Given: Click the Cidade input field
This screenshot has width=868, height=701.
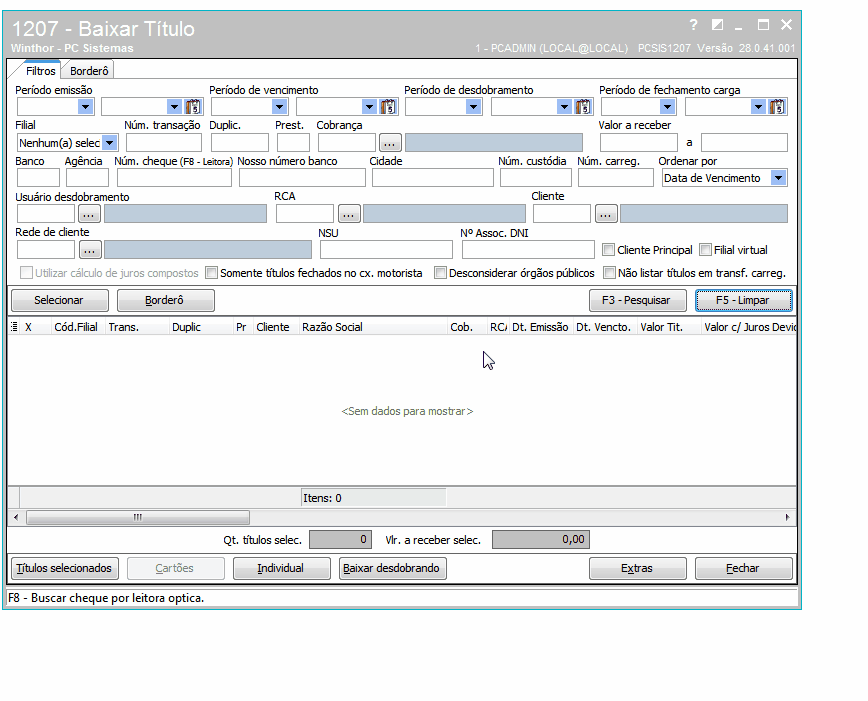Looking at the screenshot, I should pyautogui.click(x=432, y=178).
